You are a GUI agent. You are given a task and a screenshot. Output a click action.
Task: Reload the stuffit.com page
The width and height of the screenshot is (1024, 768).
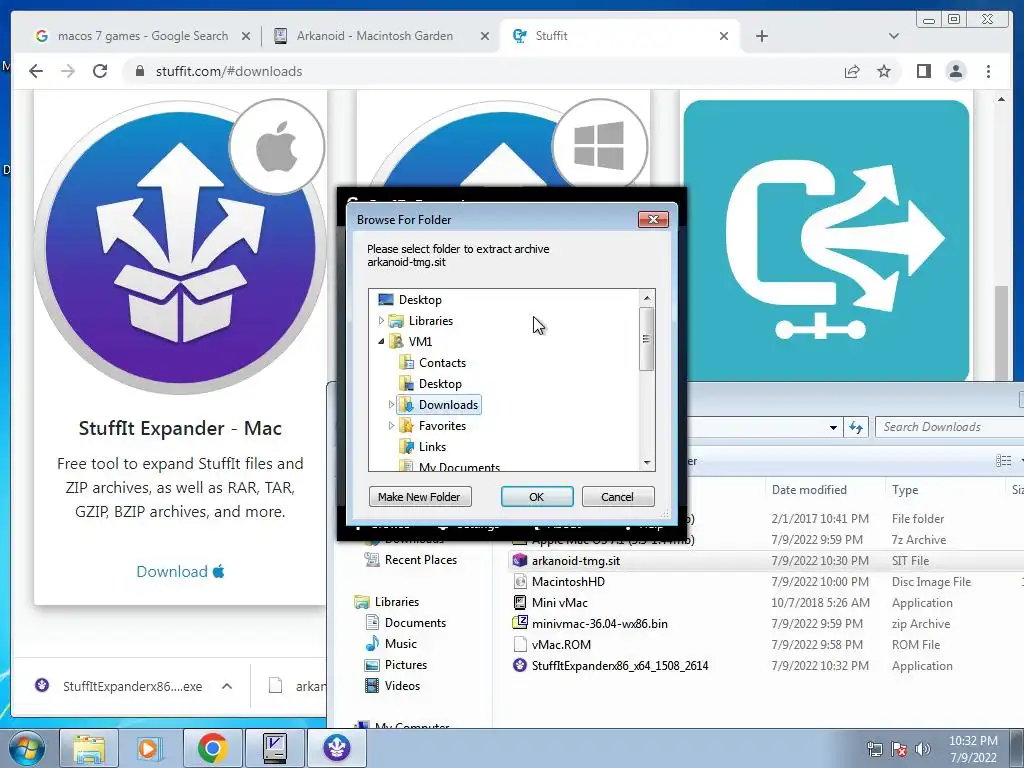(x=100, y=71)
